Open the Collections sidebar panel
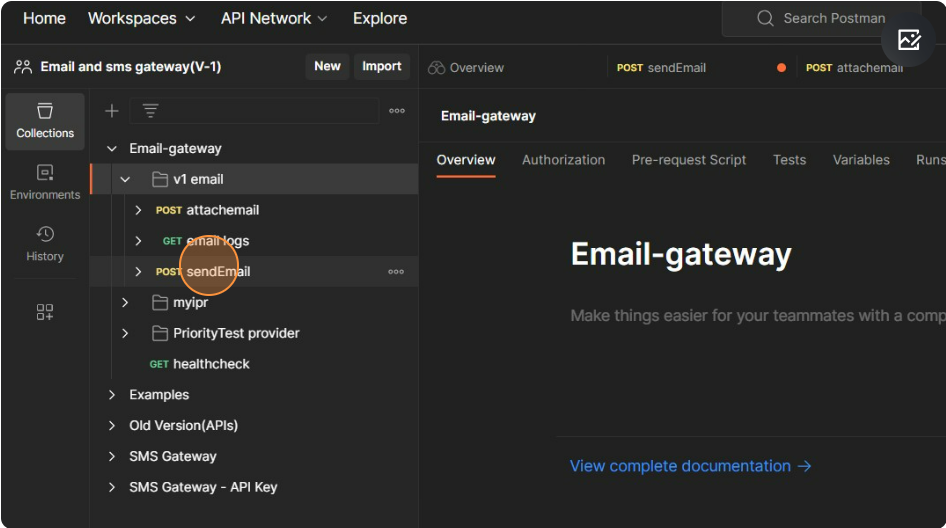Screen dimensions: 946x528 tap(45, 121)
